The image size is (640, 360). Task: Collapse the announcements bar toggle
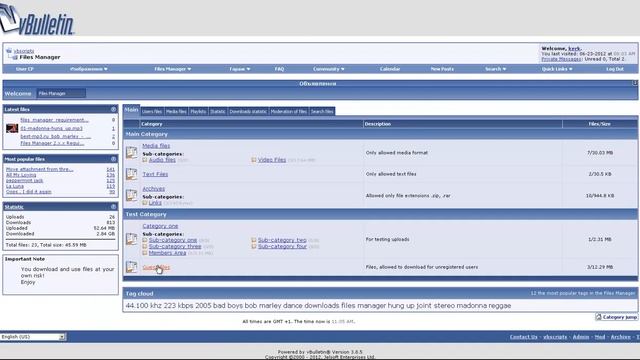click(x=635, y=83)
